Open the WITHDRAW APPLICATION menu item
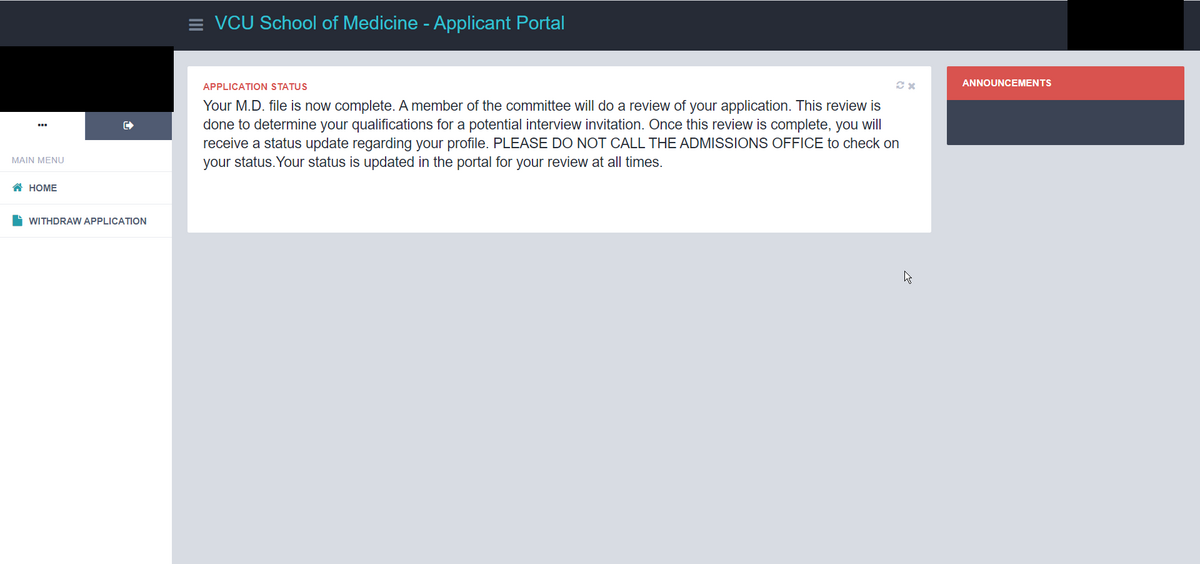The width and height of the screenshot is (1200, 564). pyautogui.click(x=86, y=221)
